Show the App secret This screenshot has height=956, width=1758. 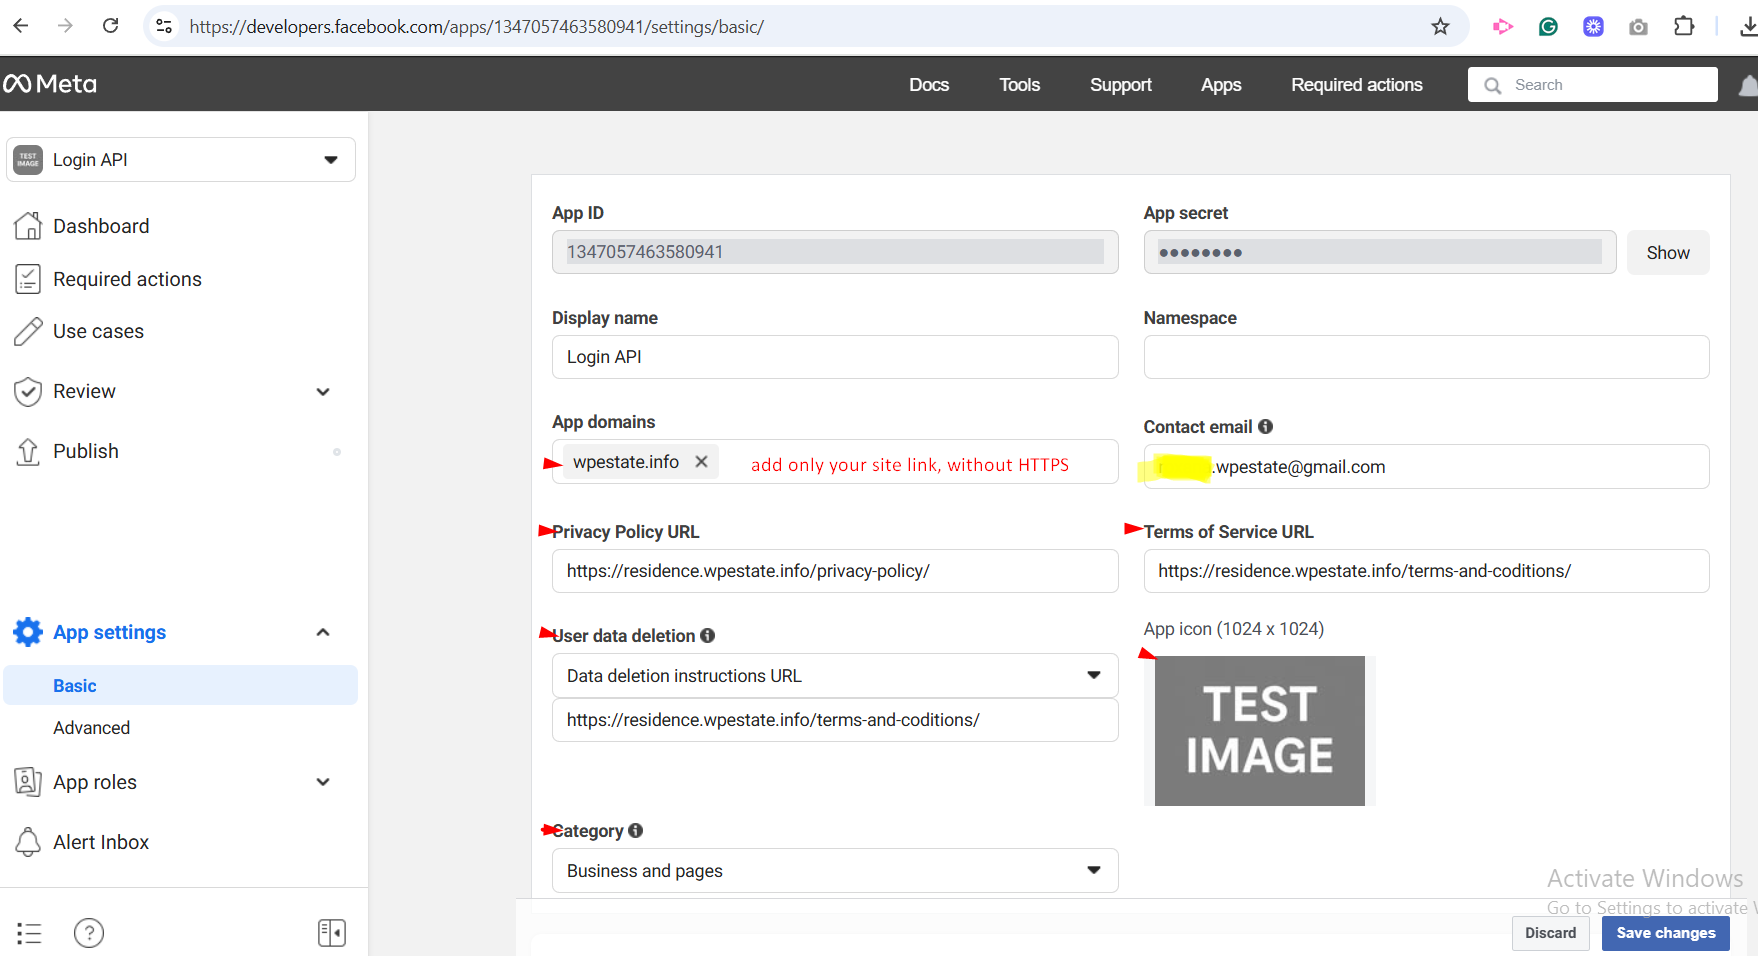point(1667,253)
